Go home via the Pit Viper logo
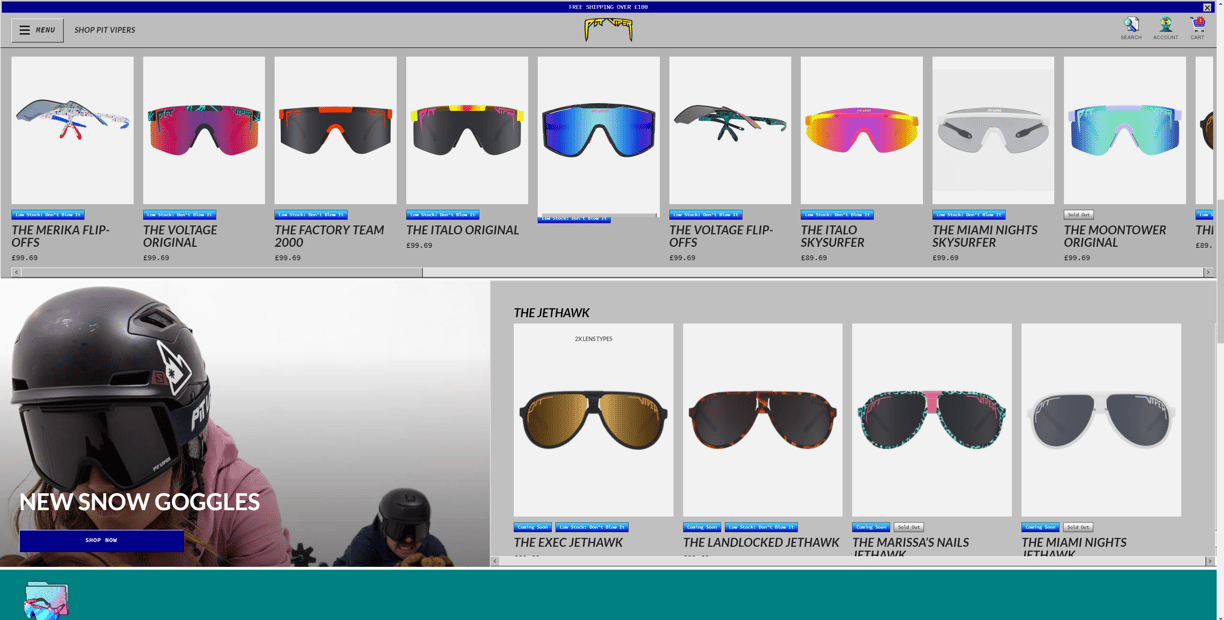 pos(608,30)
